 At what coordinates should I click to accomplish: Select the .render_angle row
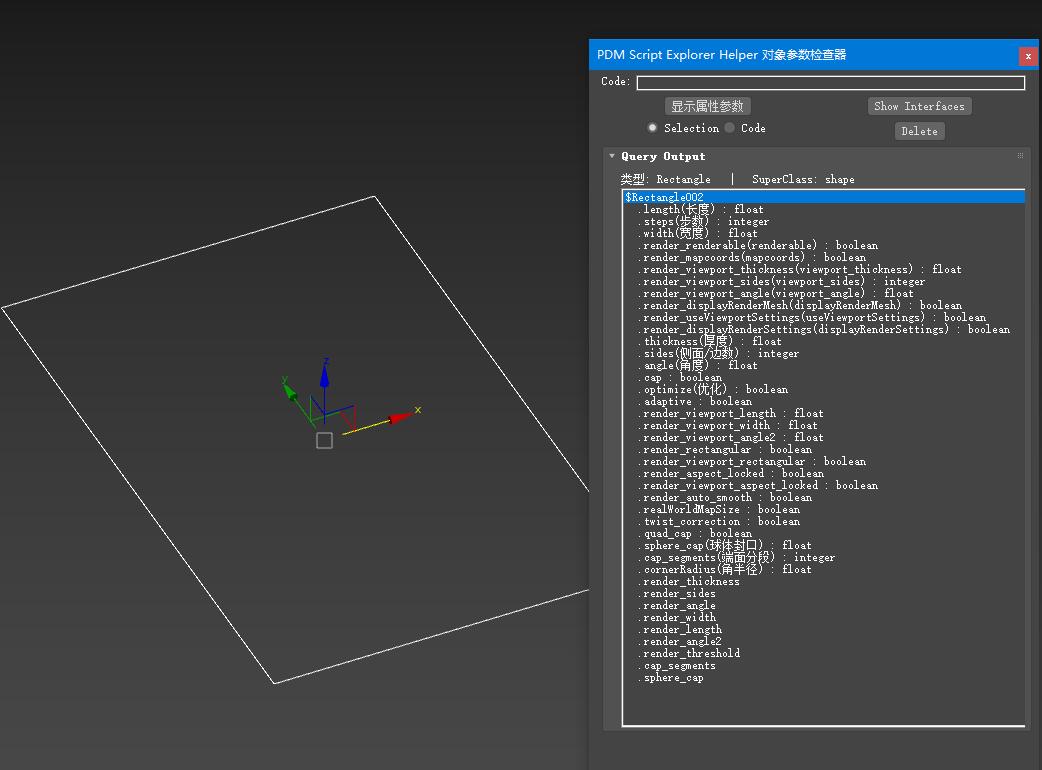823,605
